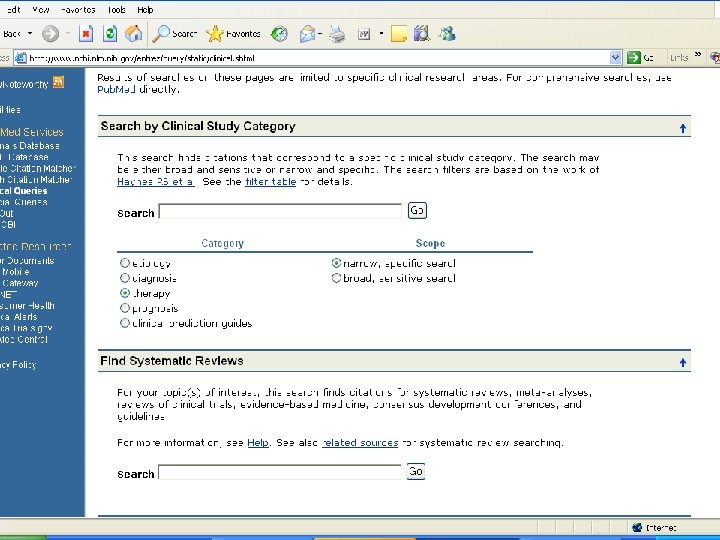Go to the Home page icon

click(134, 34)
